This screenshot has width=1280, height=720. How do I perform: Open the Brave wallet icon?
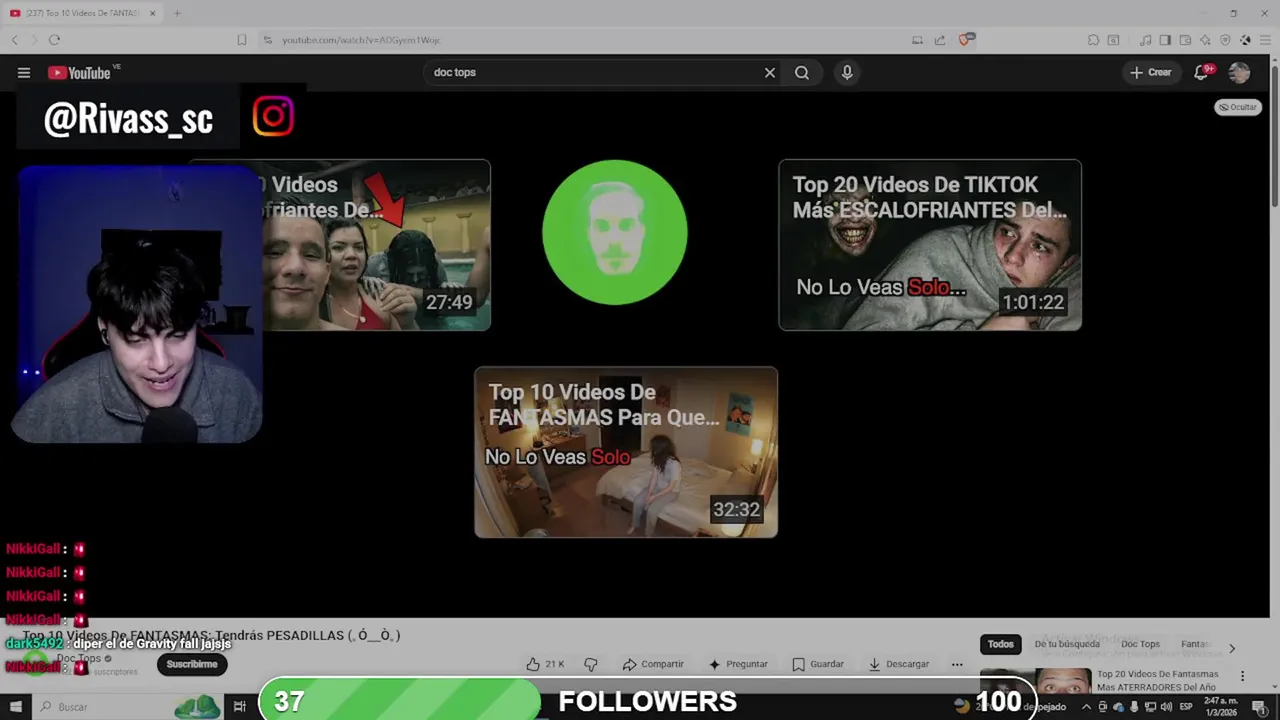1185,40
